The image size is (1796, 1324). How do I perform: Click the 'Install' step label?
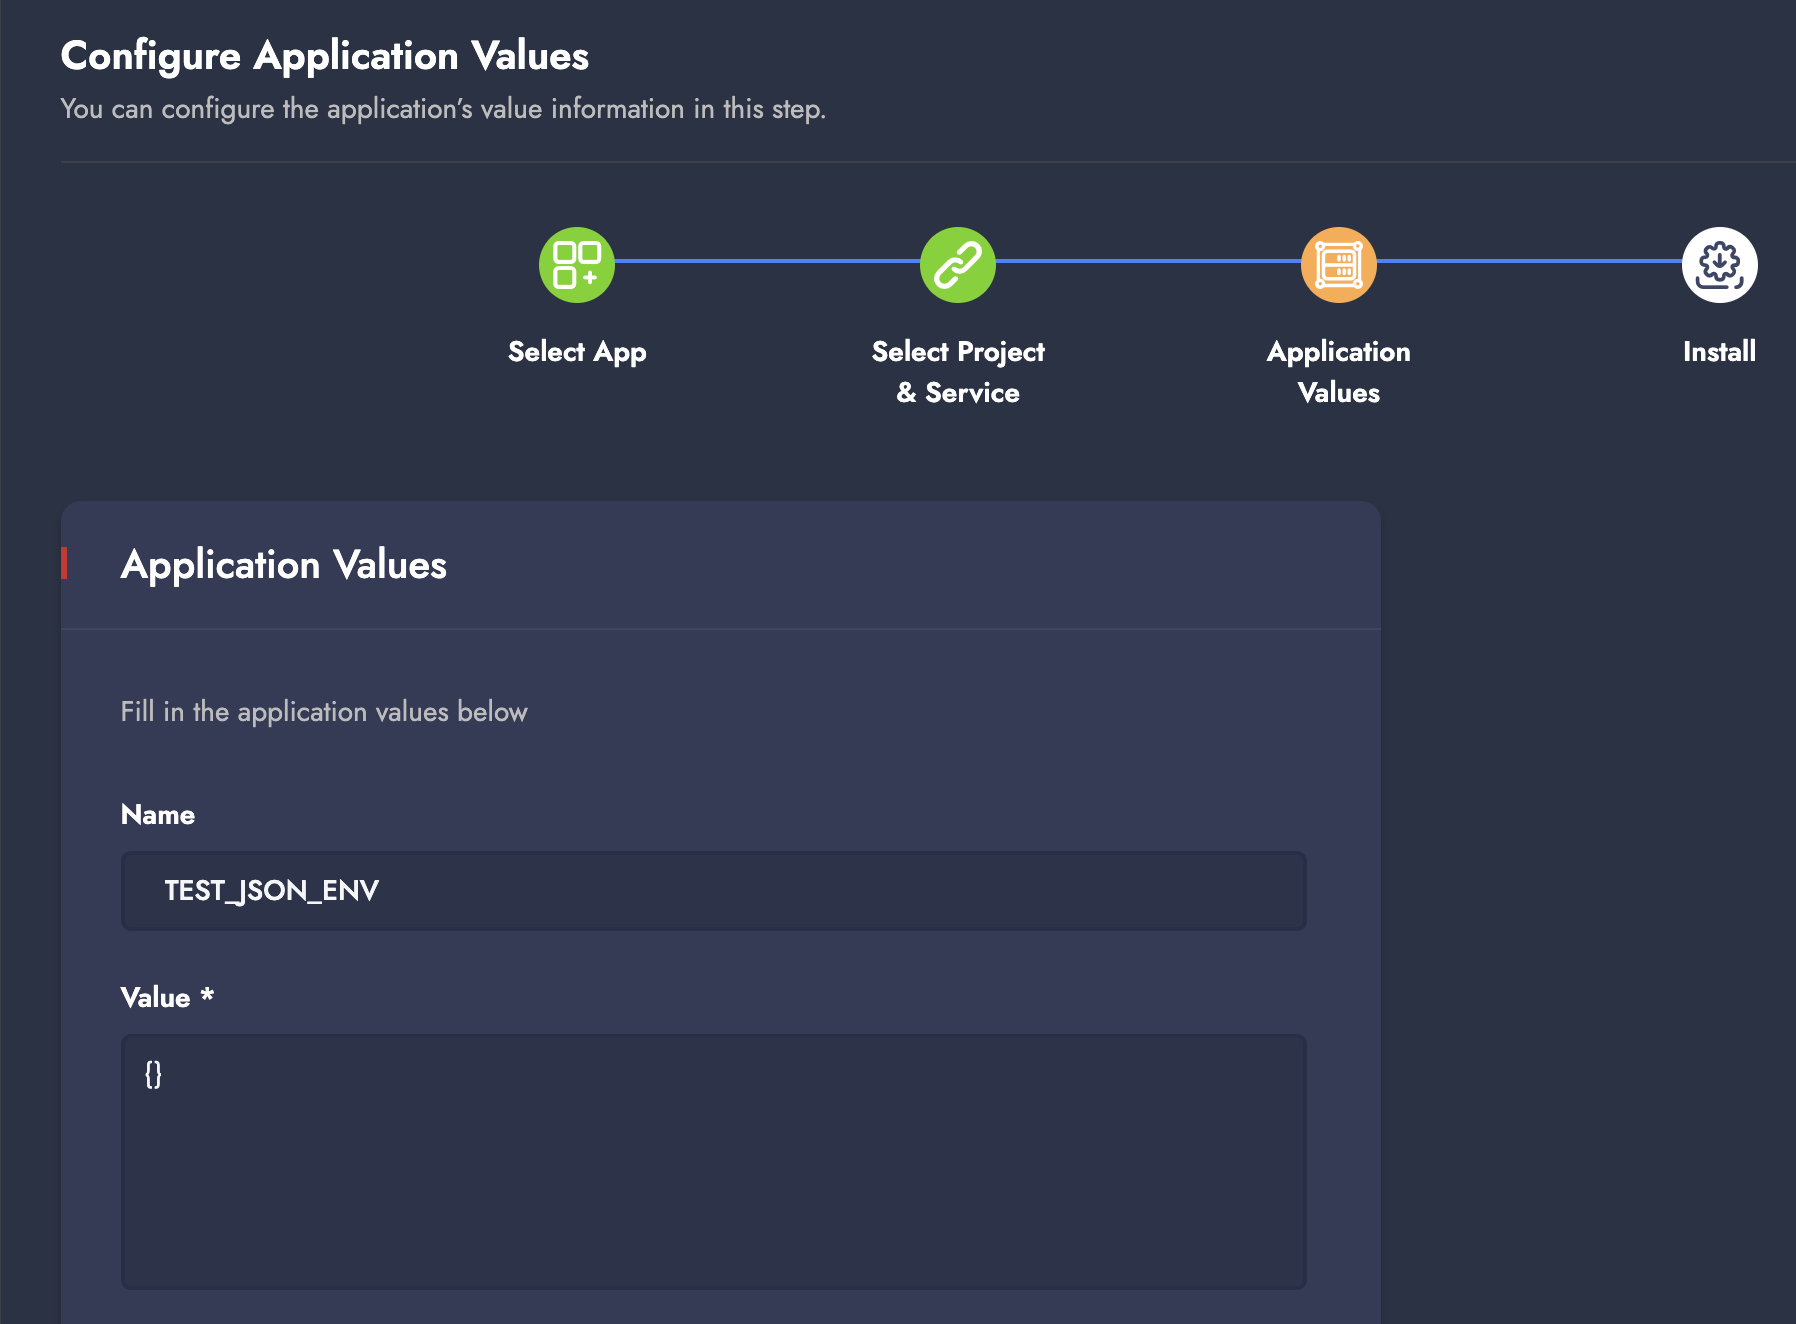click(1719, 351)
